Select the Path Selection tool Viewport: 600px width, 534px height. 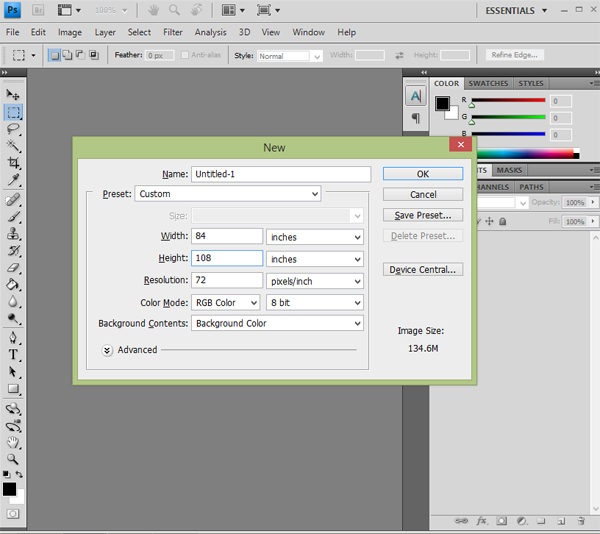13,372
